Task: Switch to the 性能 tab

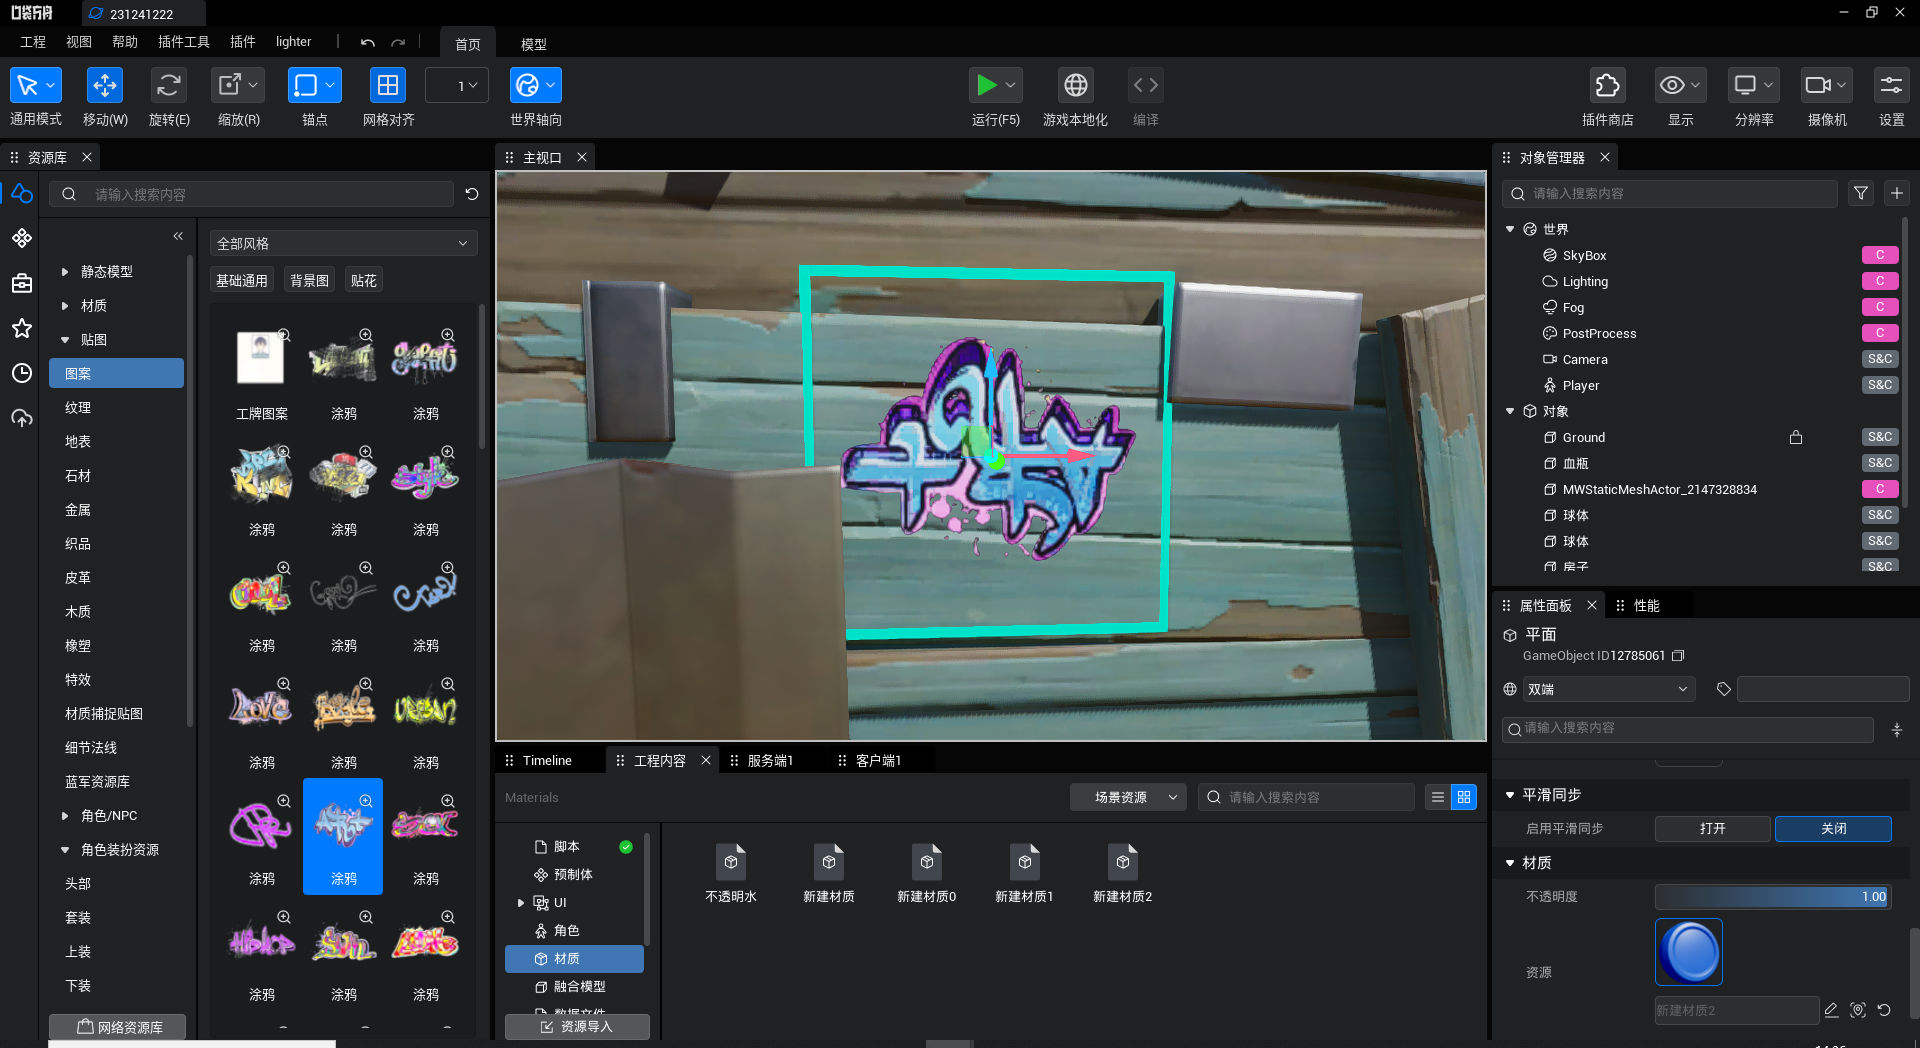Action: (1646, 605)
